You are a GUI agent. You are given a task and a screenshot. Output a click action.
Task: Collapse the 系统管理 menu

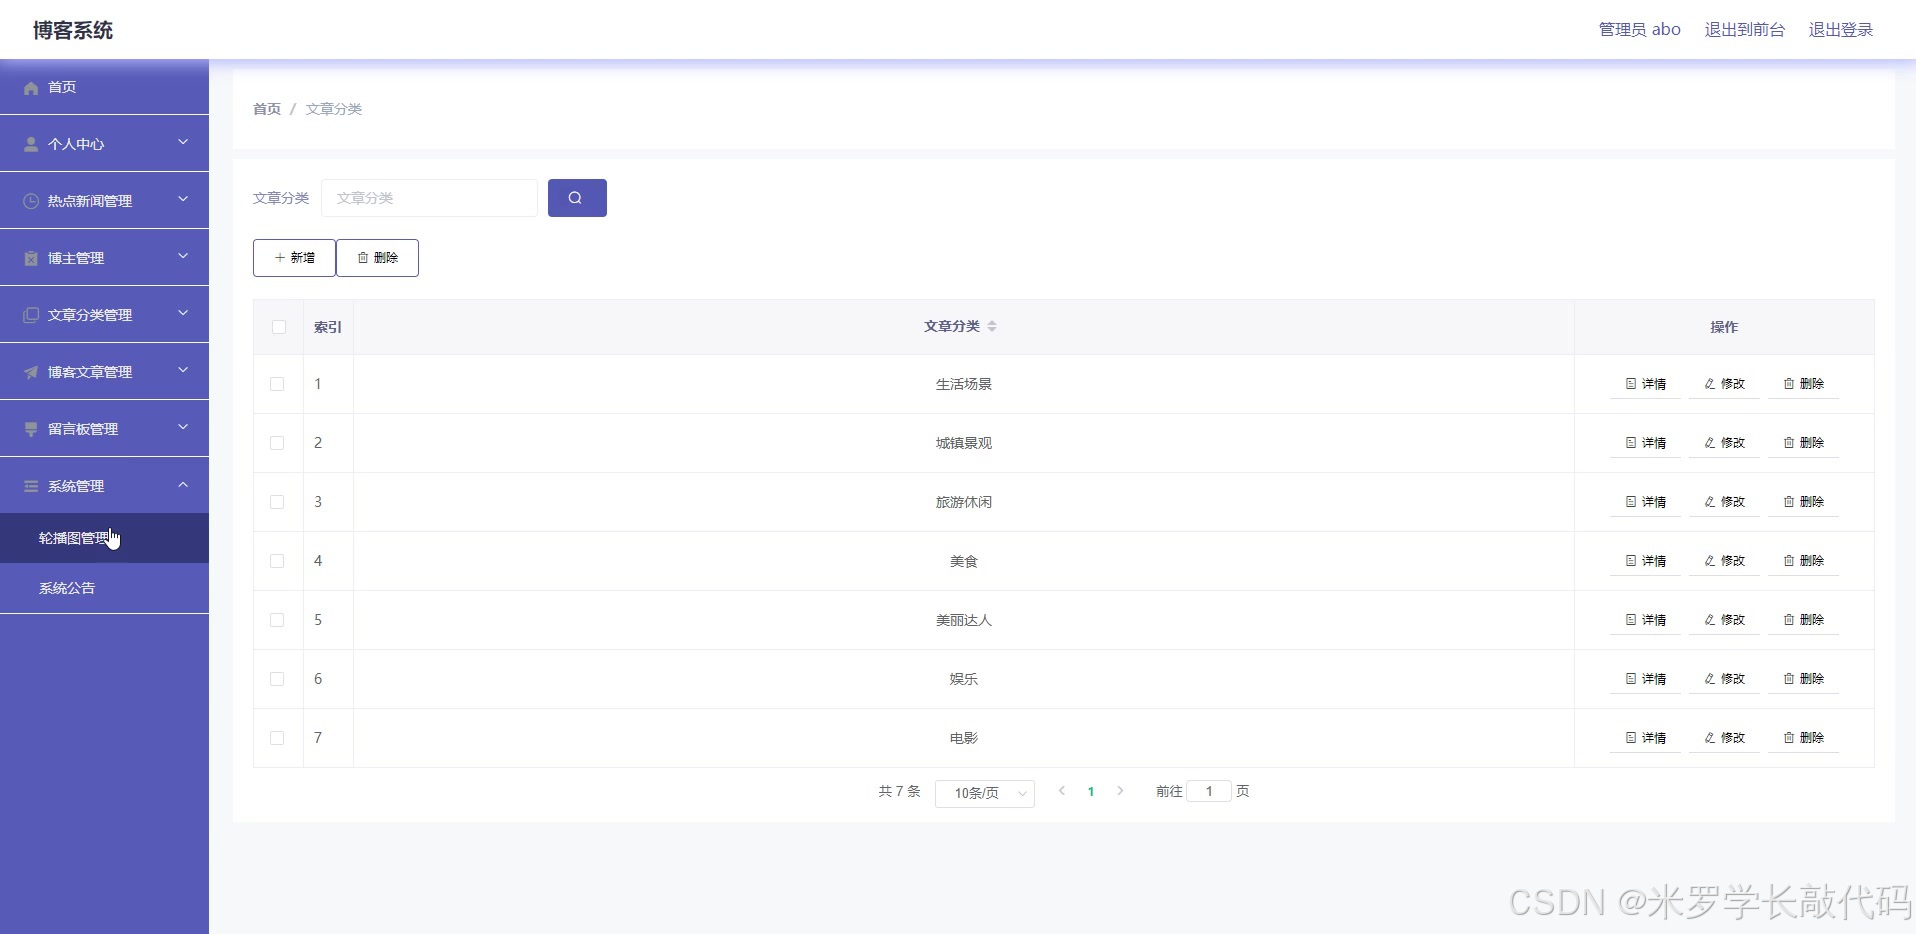click(x=104, y=485)
